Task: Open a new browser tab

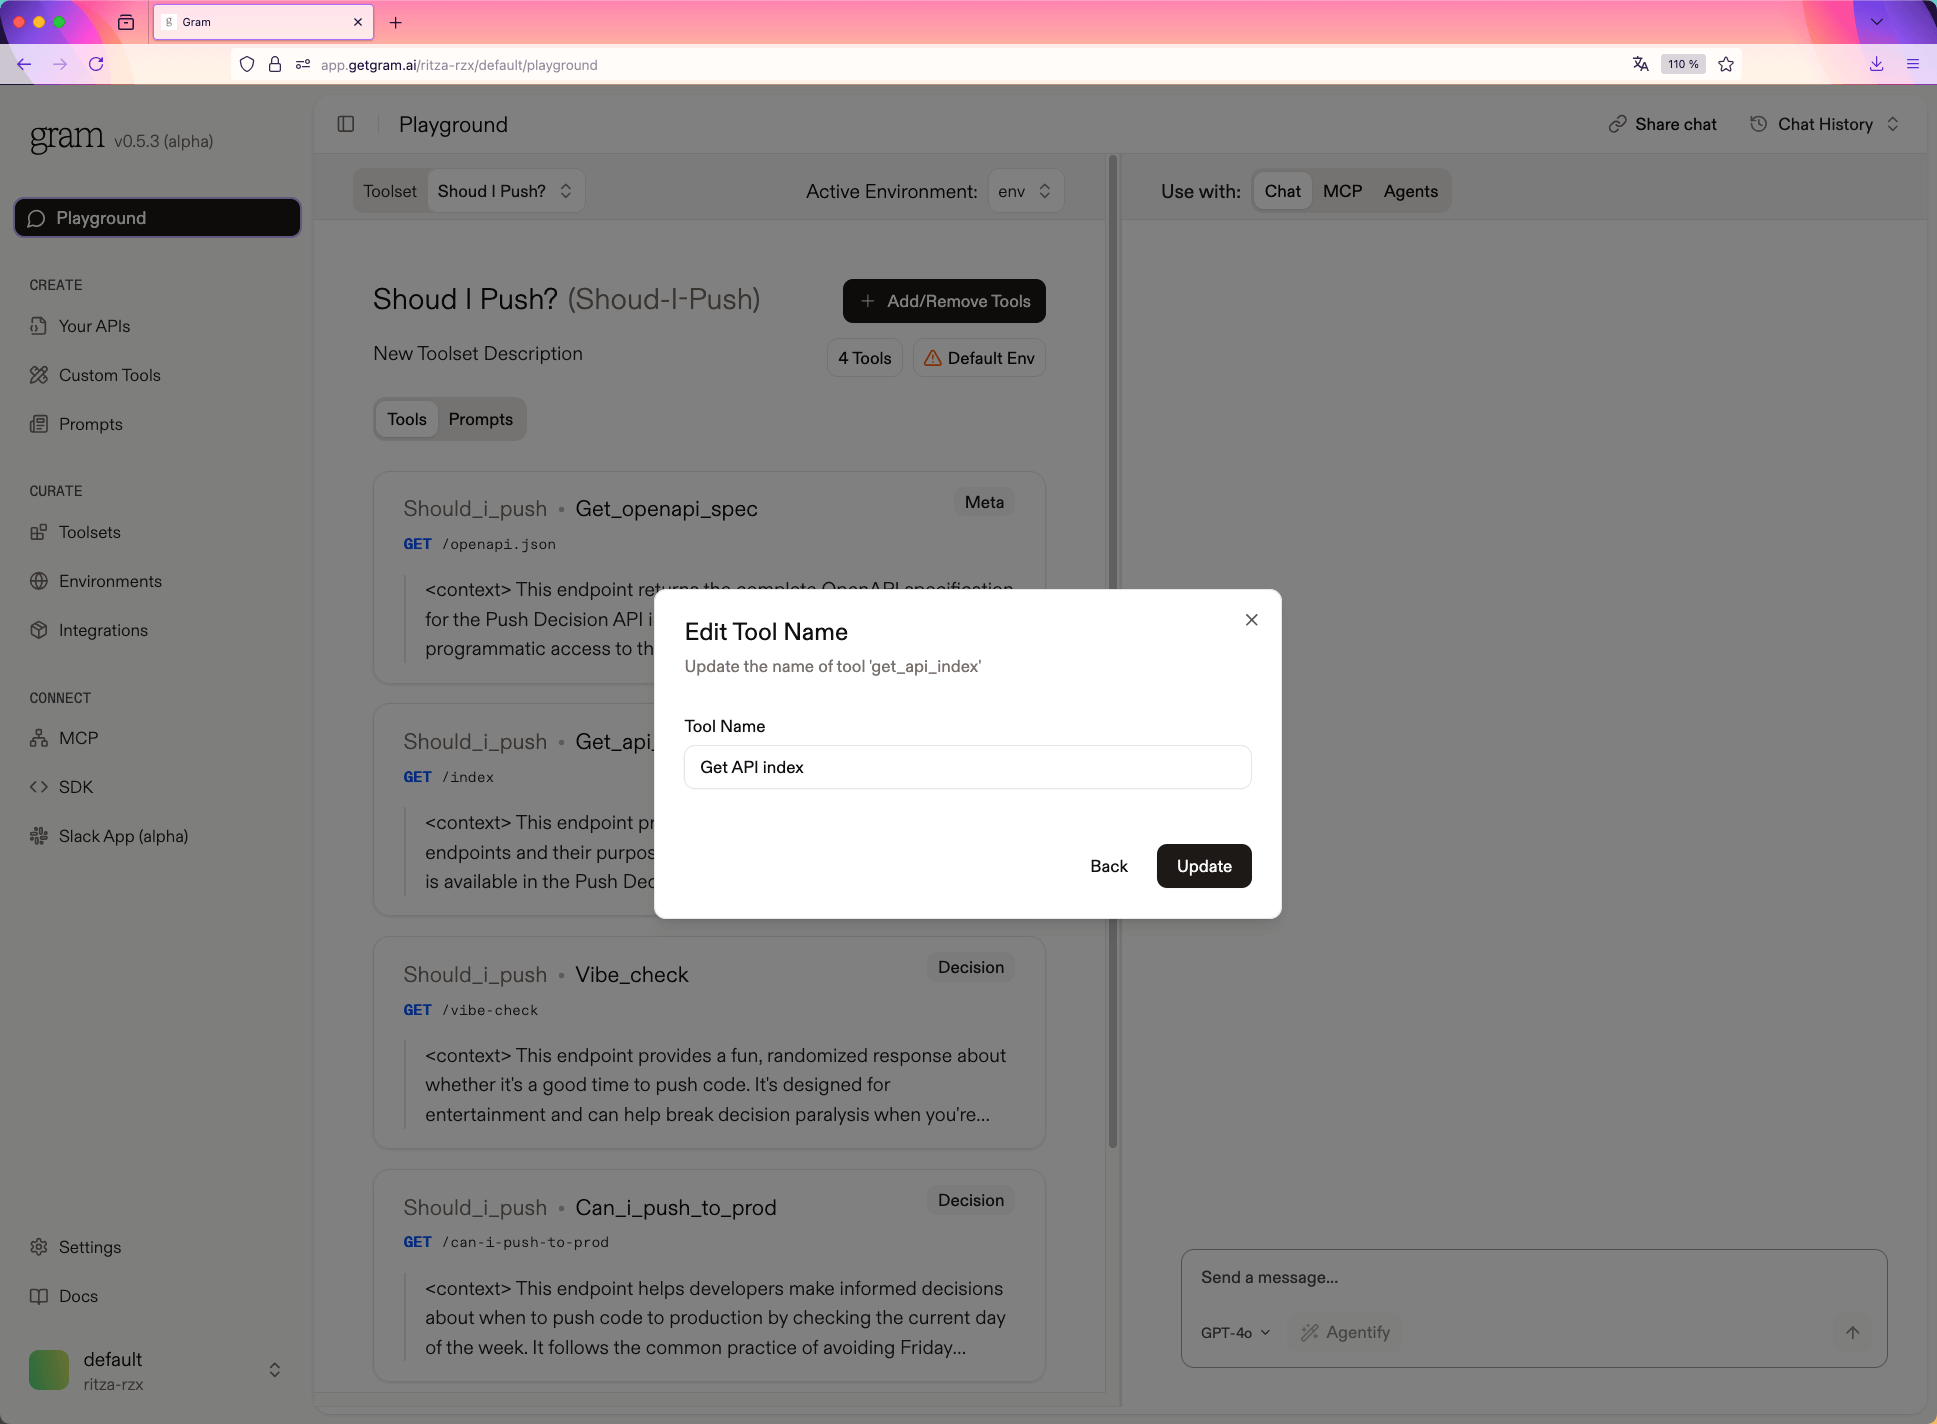Action: tap(396, 22)
